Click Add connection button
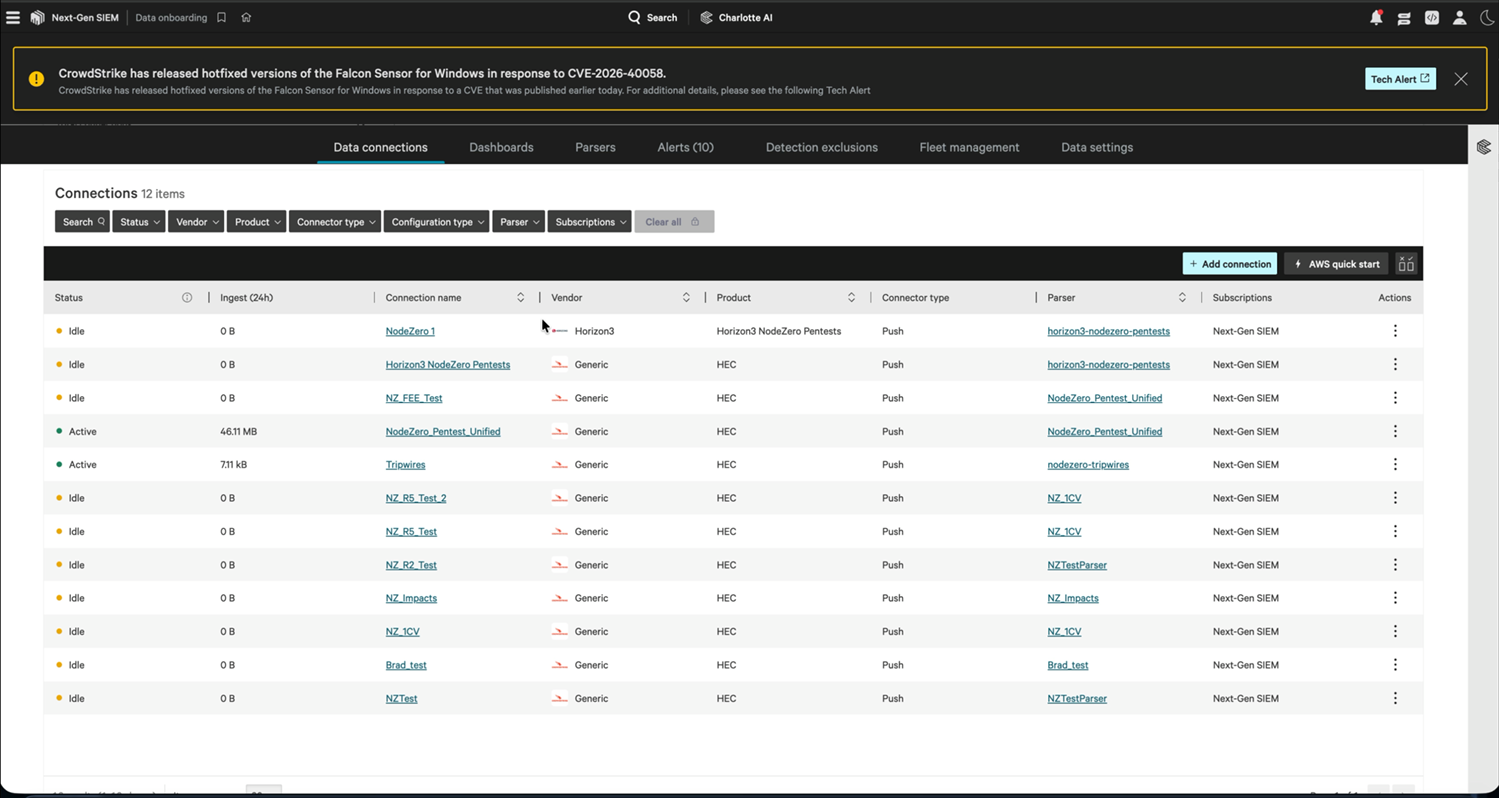The height and width of the screenshot is (798, 1499). (1230, 264)
